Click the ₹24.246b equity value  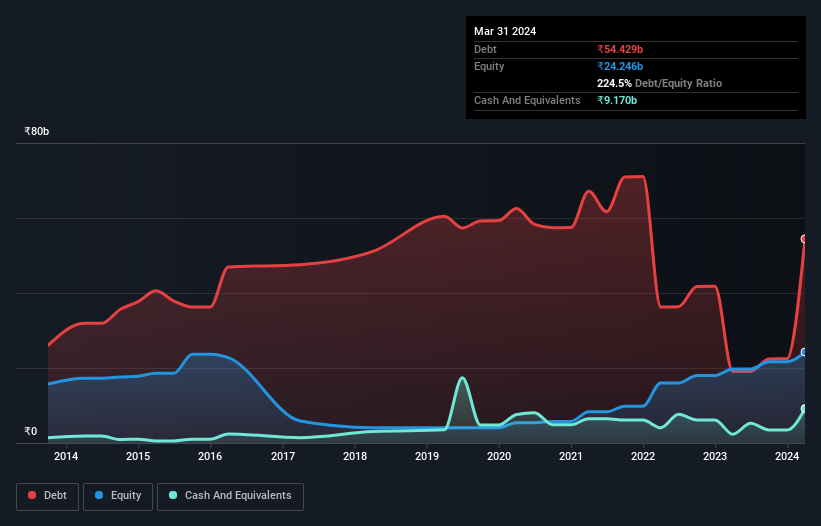click(620, 66)
